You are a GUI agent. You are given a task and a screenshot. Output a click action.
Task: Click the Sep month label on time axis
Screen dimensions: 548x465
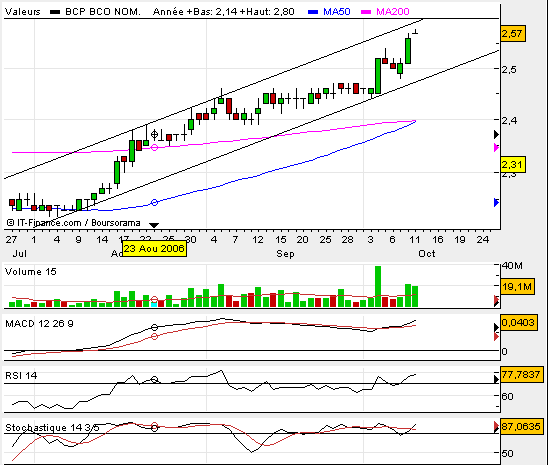pos(285,254)
